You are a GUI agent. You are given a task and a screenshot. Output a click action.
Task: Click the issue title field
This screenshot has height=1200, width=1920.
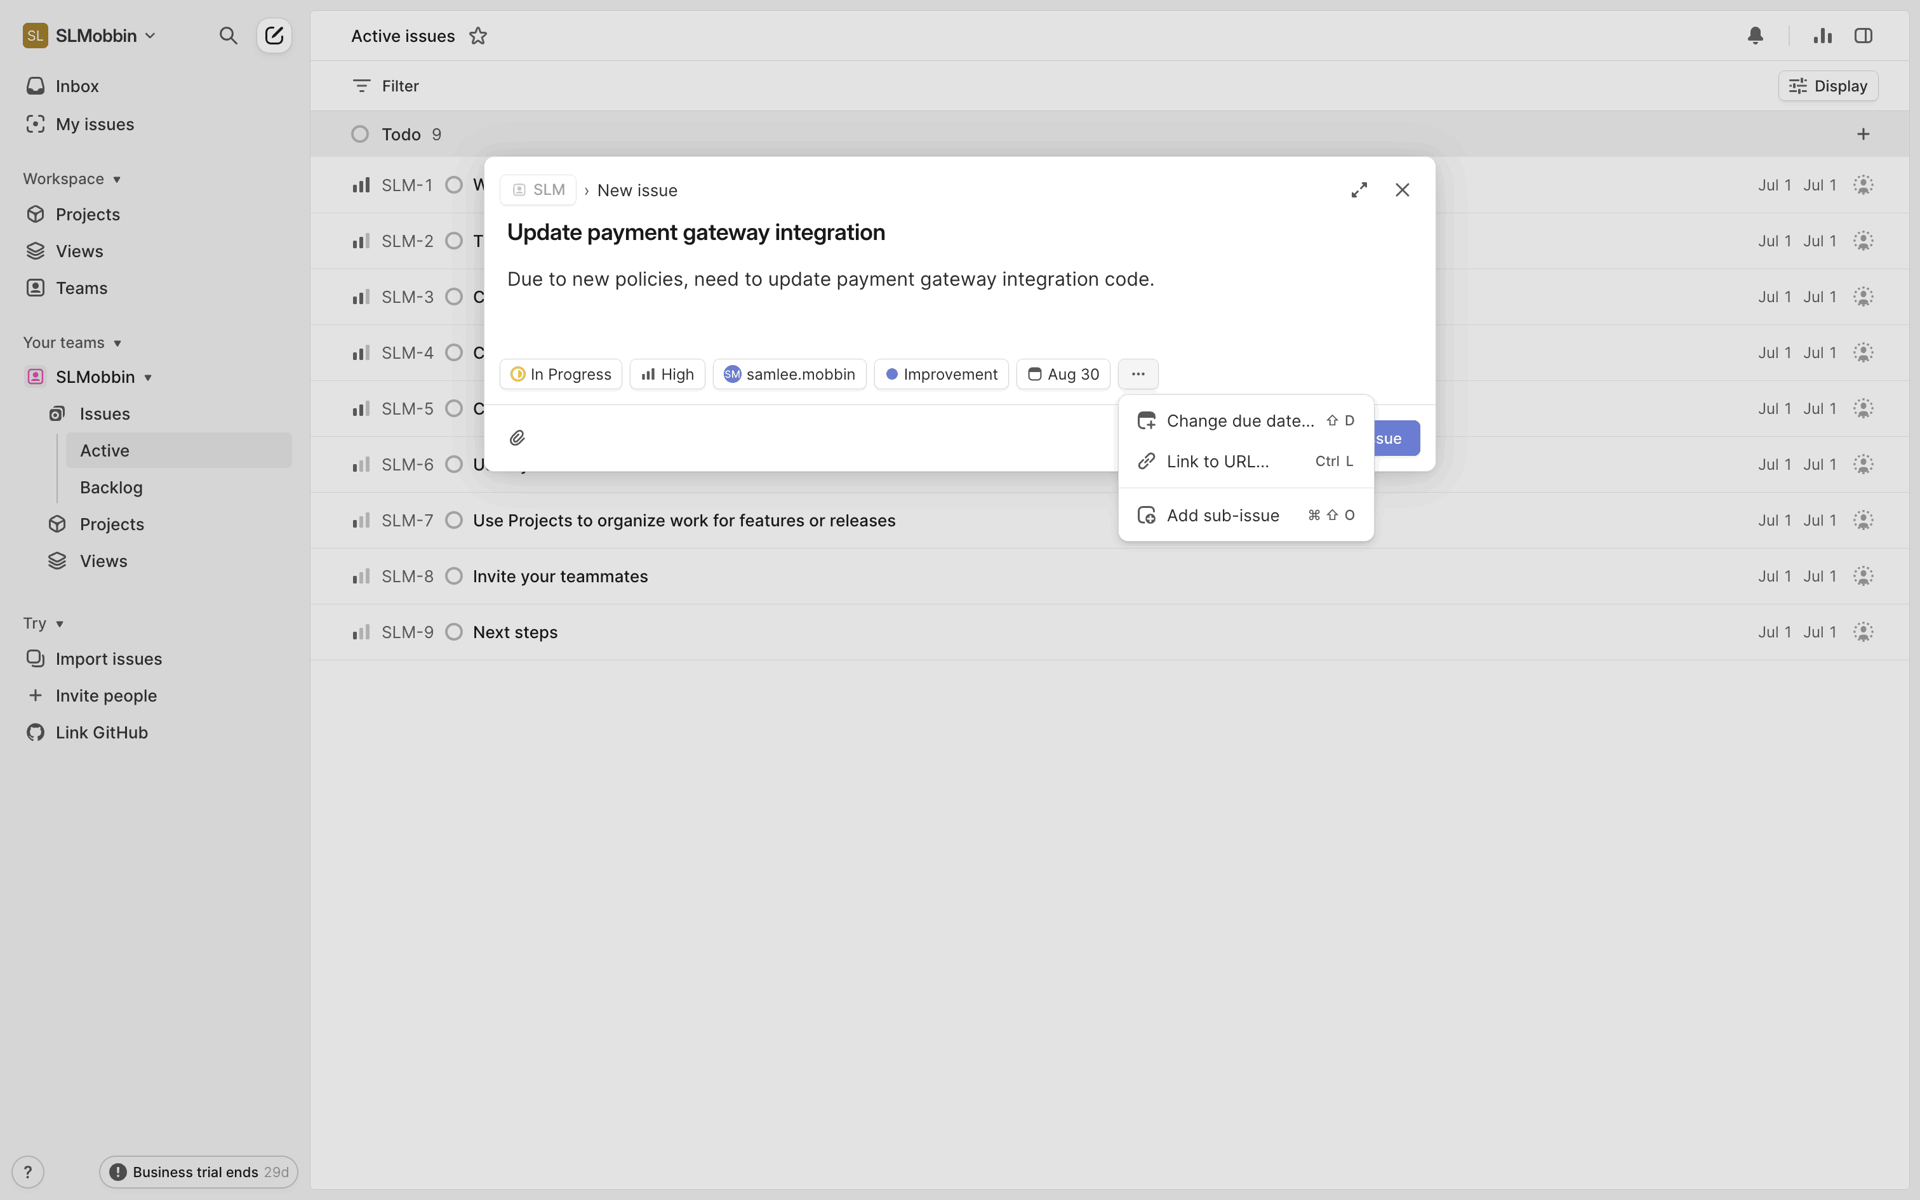pos(696,232)
